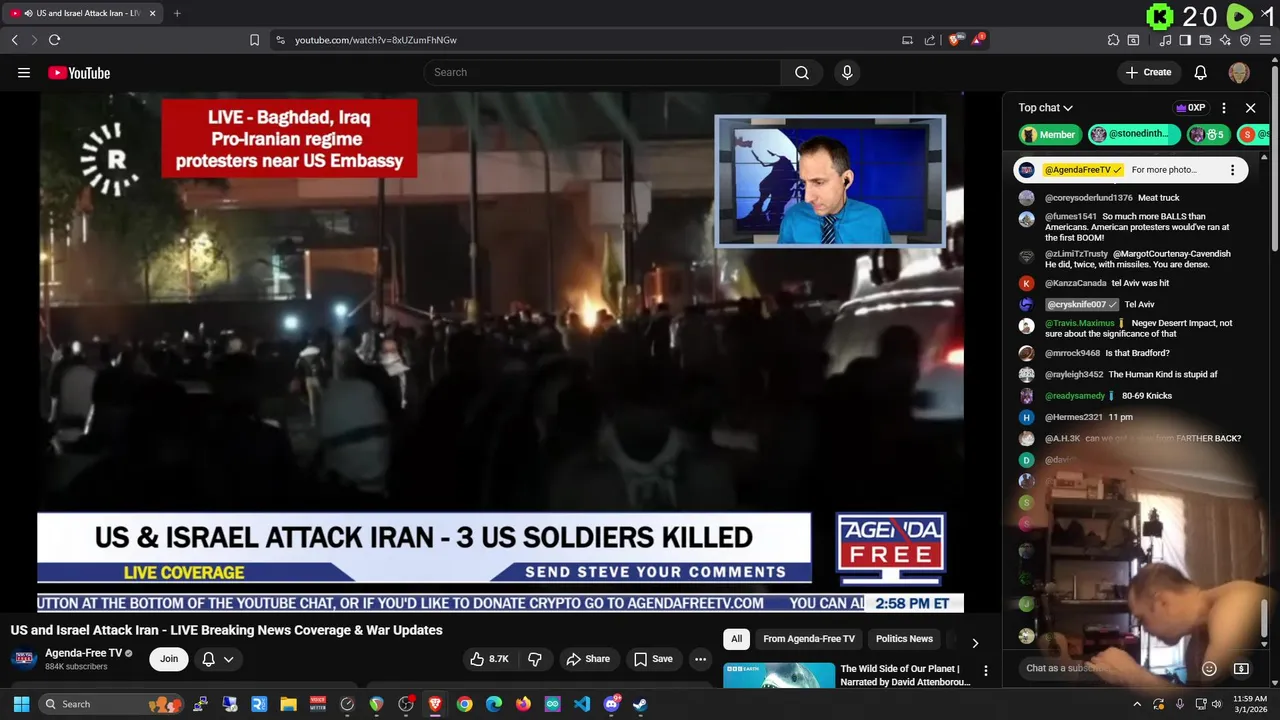Open the account avatar menu
This screenshot has height=720, width=1280.
point(1239,72)
